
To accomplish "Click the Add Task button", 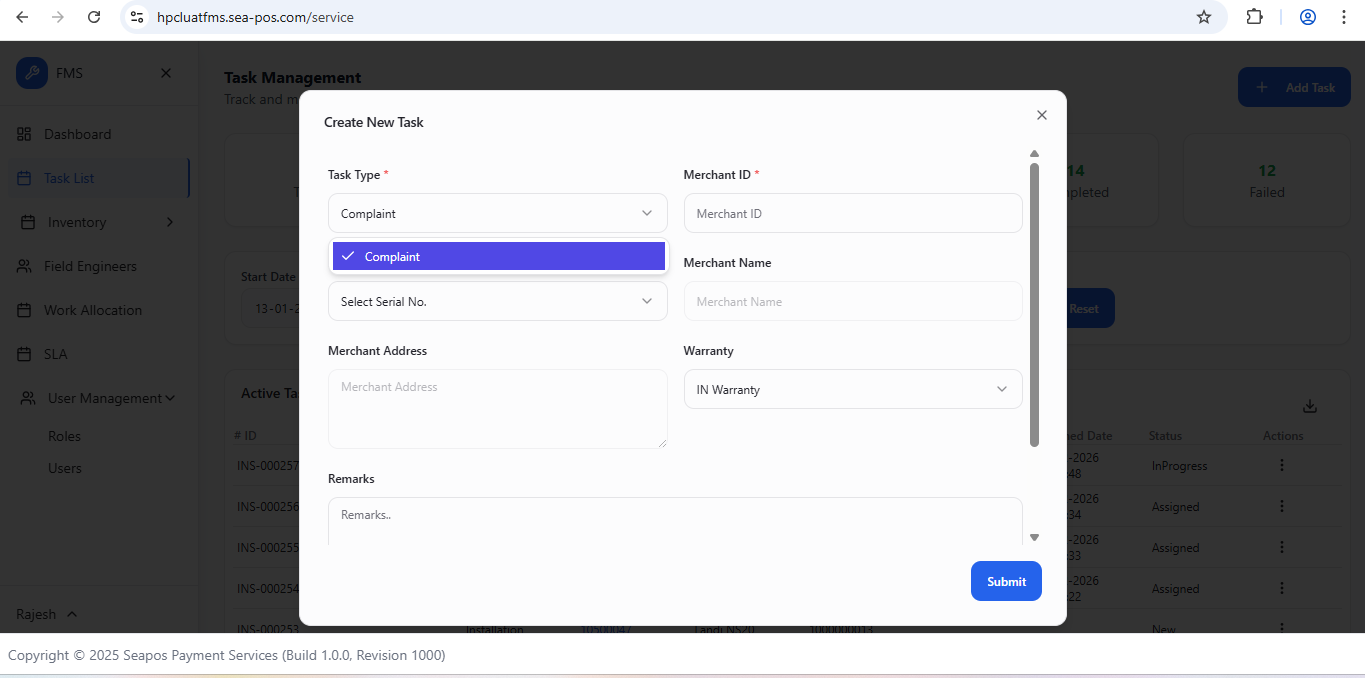I will (1294, 88).
